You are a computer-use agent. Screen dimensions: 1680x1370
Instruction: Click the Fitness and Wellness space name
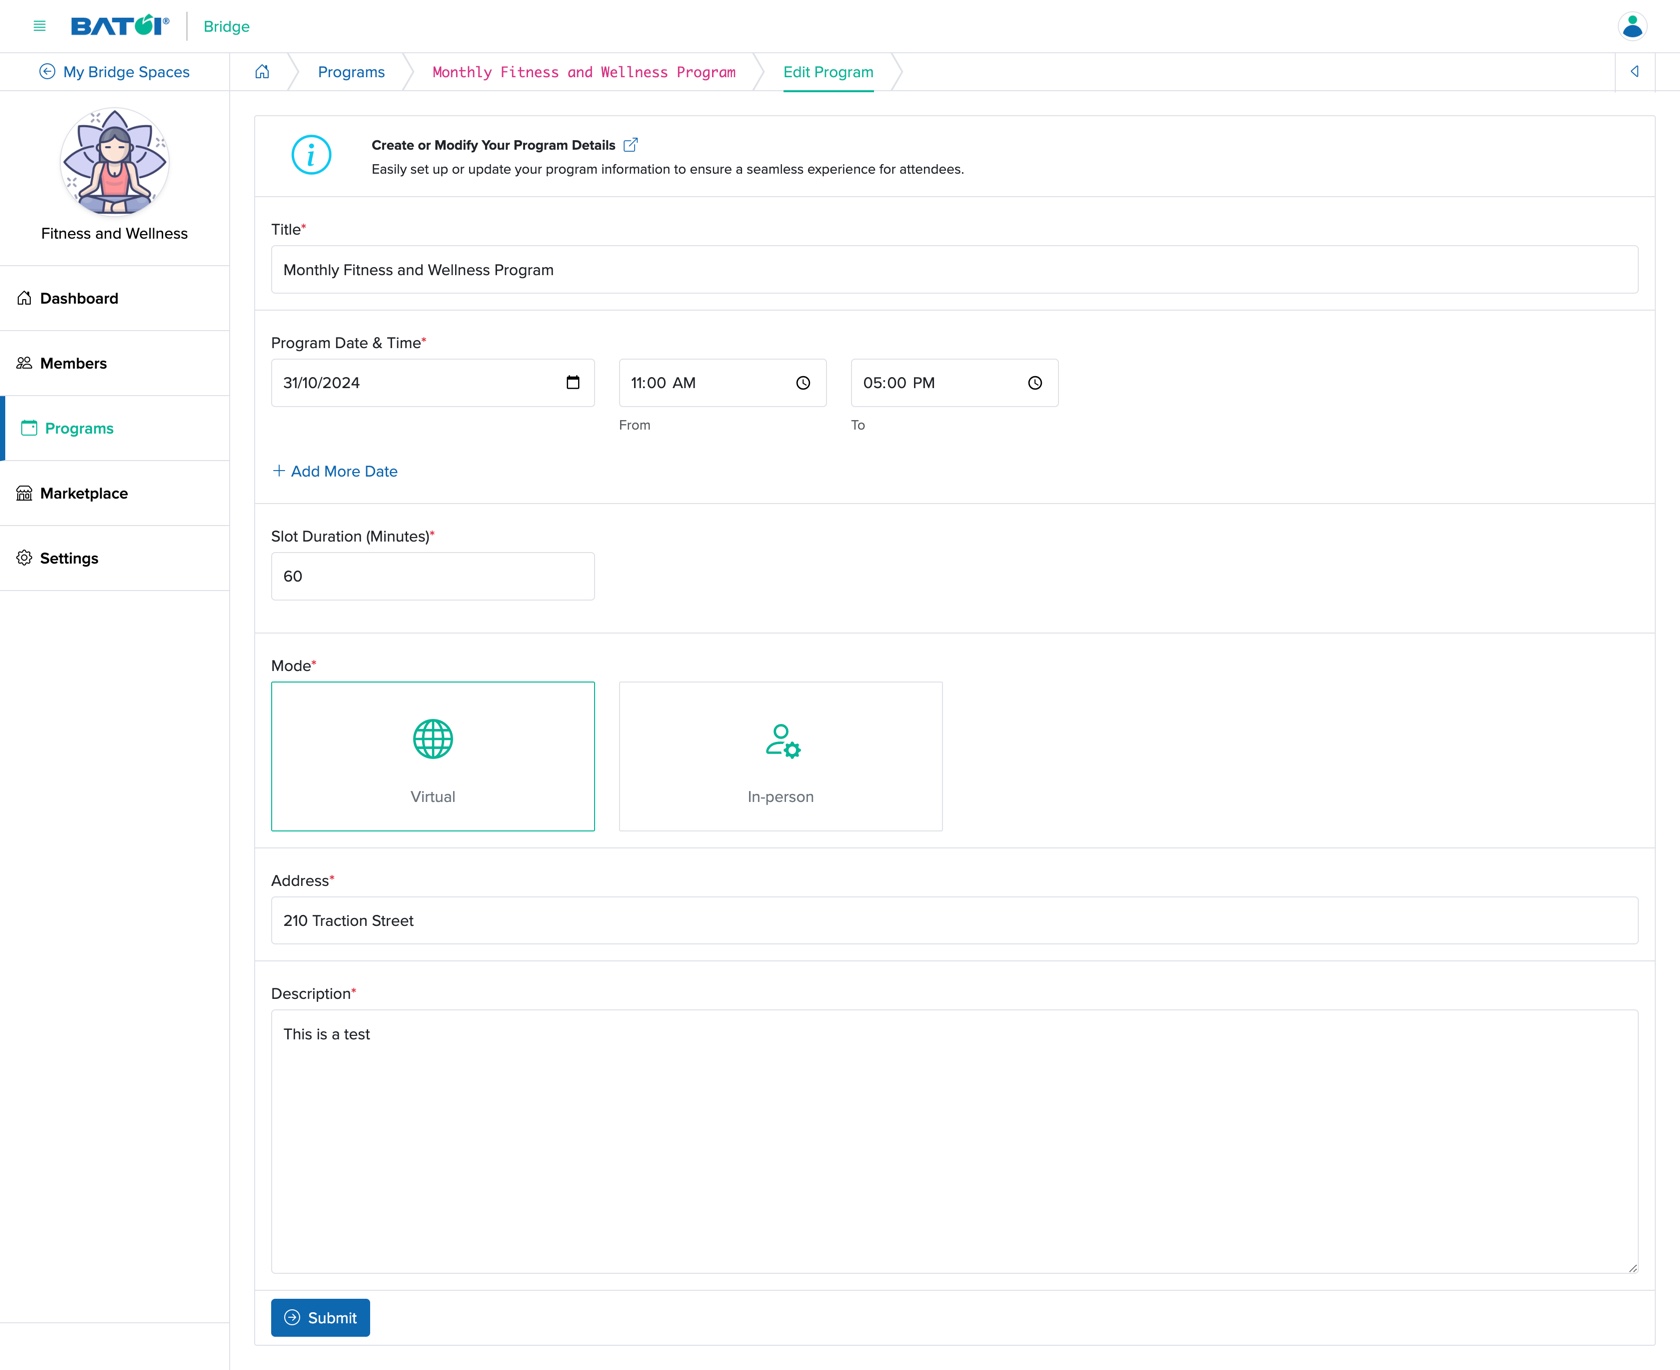pyautogui.click(x=114, y=233)
